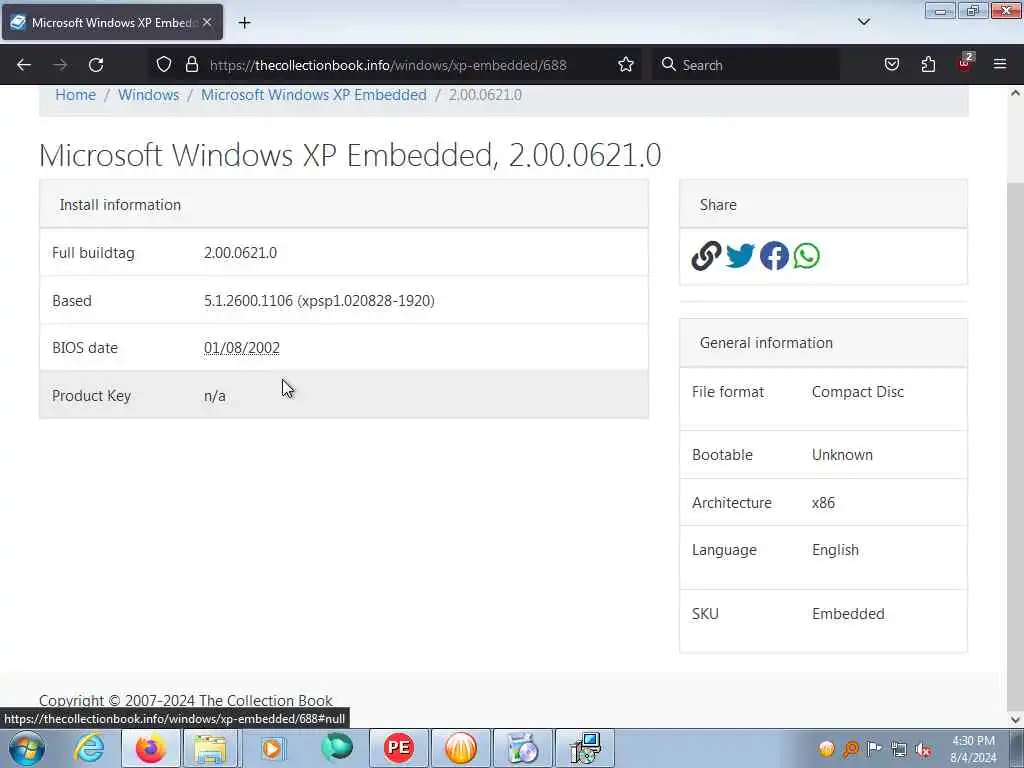Open the extensions puzzle menu
This screenshot has height=768, width=1024.
[928, 65]
